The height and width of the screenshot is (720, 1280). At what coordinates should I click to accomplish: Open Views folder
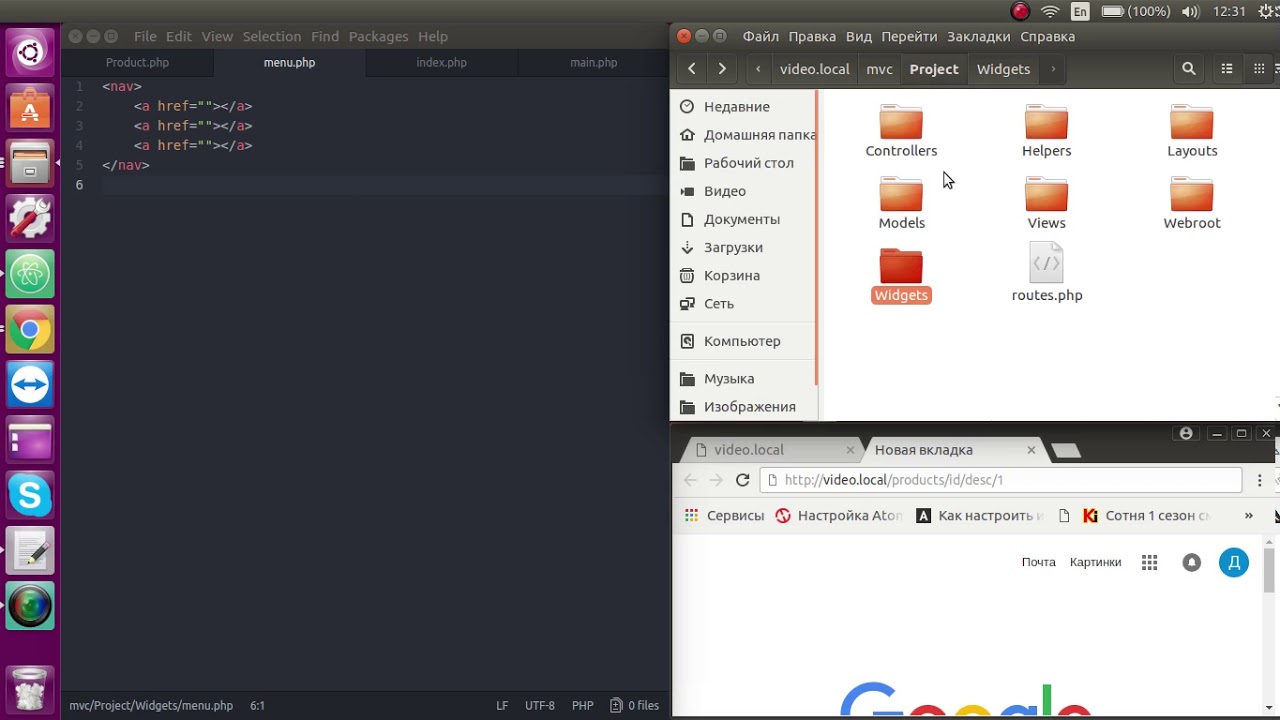point(1046,203)
